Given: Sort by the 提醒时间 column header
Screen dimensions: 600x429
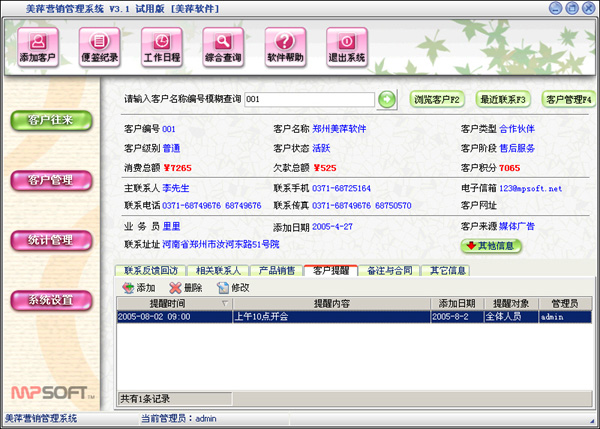Looking at the screenshot, I should coord(168,303).
